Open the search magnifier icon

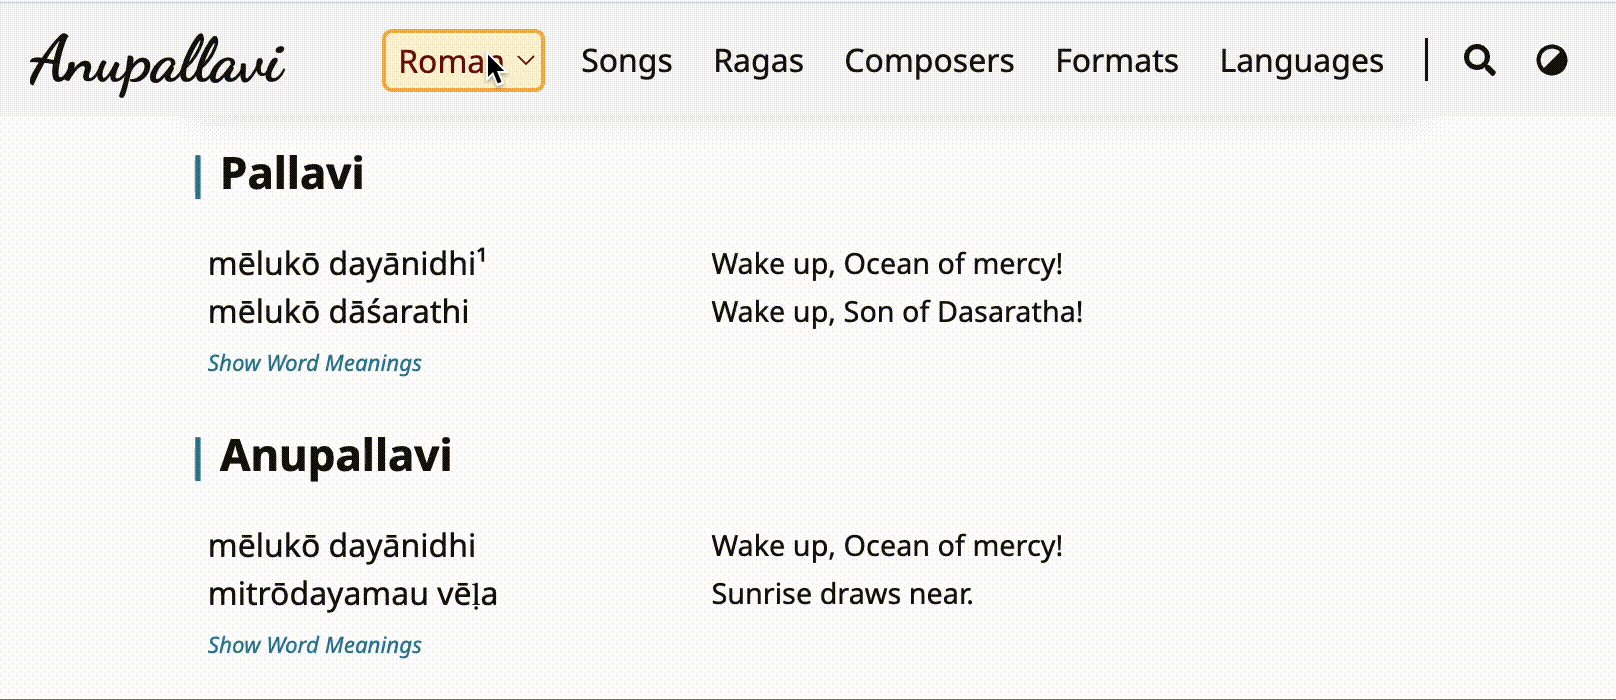pos(1479,61)
